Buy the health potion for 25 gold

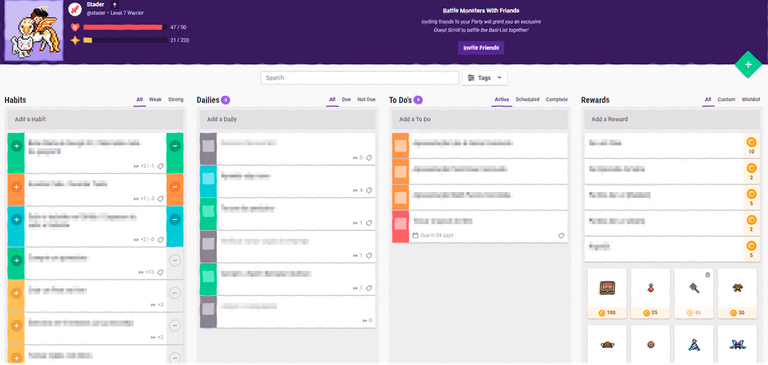pyautogui.click(x=650, y=292)
